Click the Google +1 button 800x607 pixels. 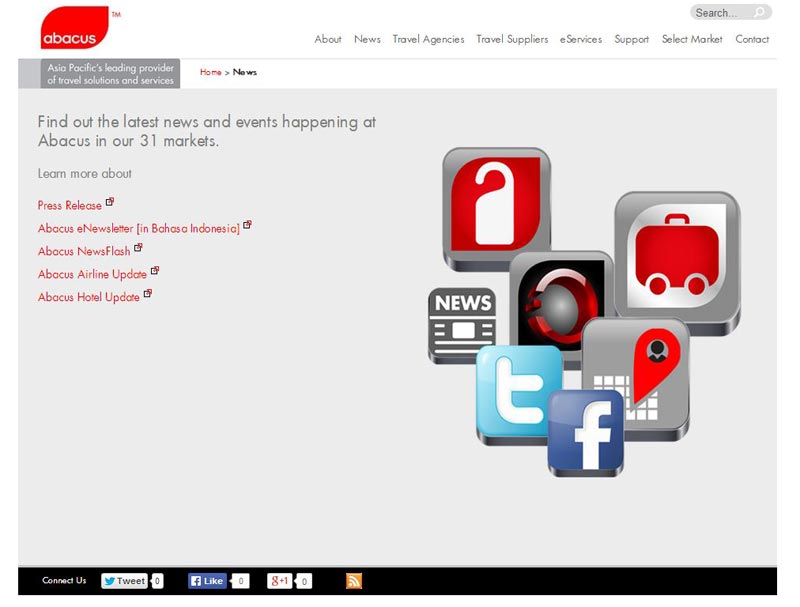(279, 581)
